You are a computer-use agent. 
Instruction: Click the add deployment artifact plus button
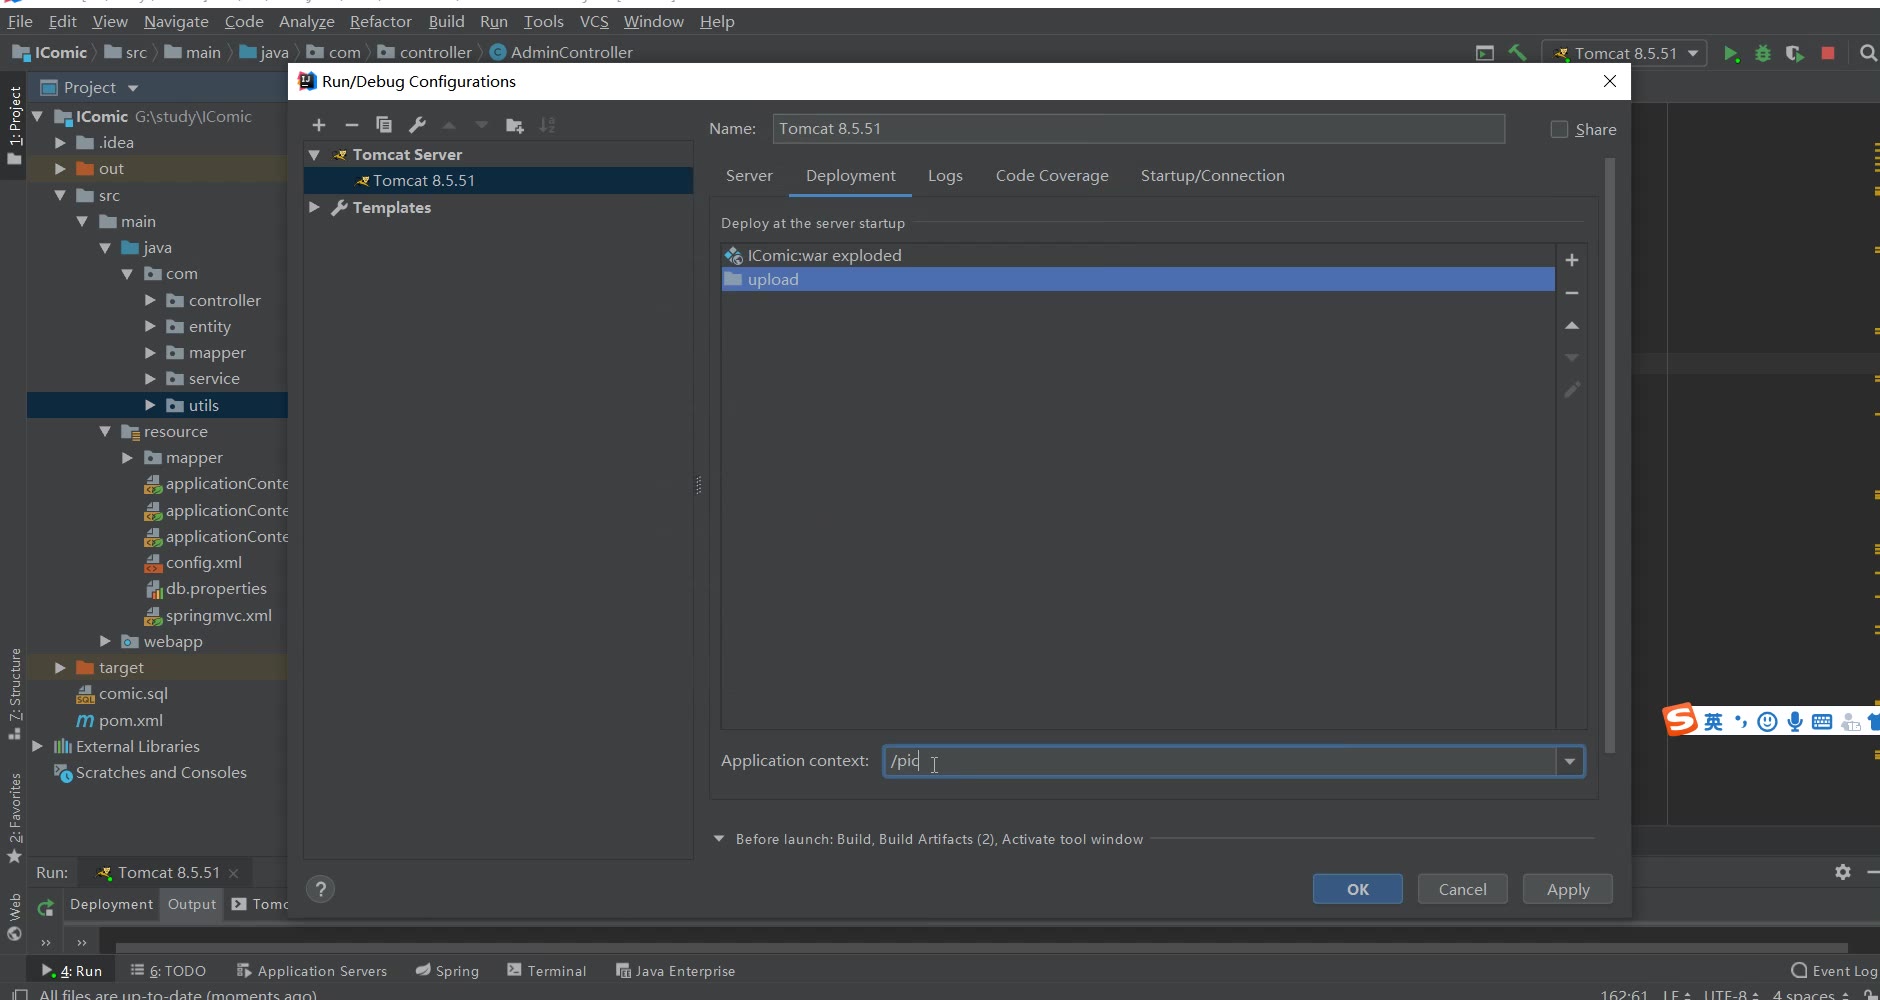point(1572,260)
